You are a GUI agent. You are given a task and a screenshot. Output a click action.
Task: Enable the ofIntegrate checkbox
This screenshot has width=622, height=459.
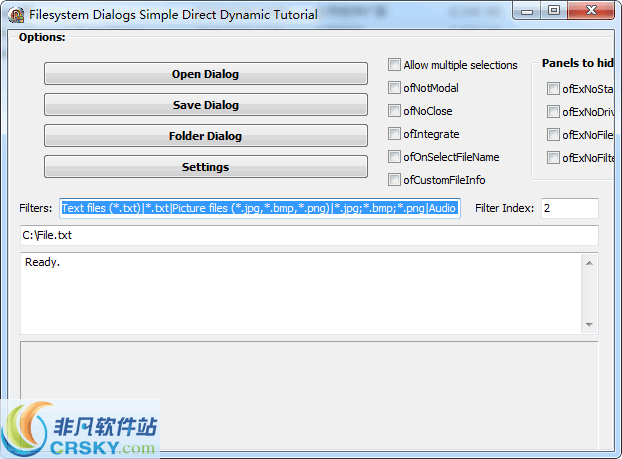tap(394, 134)
